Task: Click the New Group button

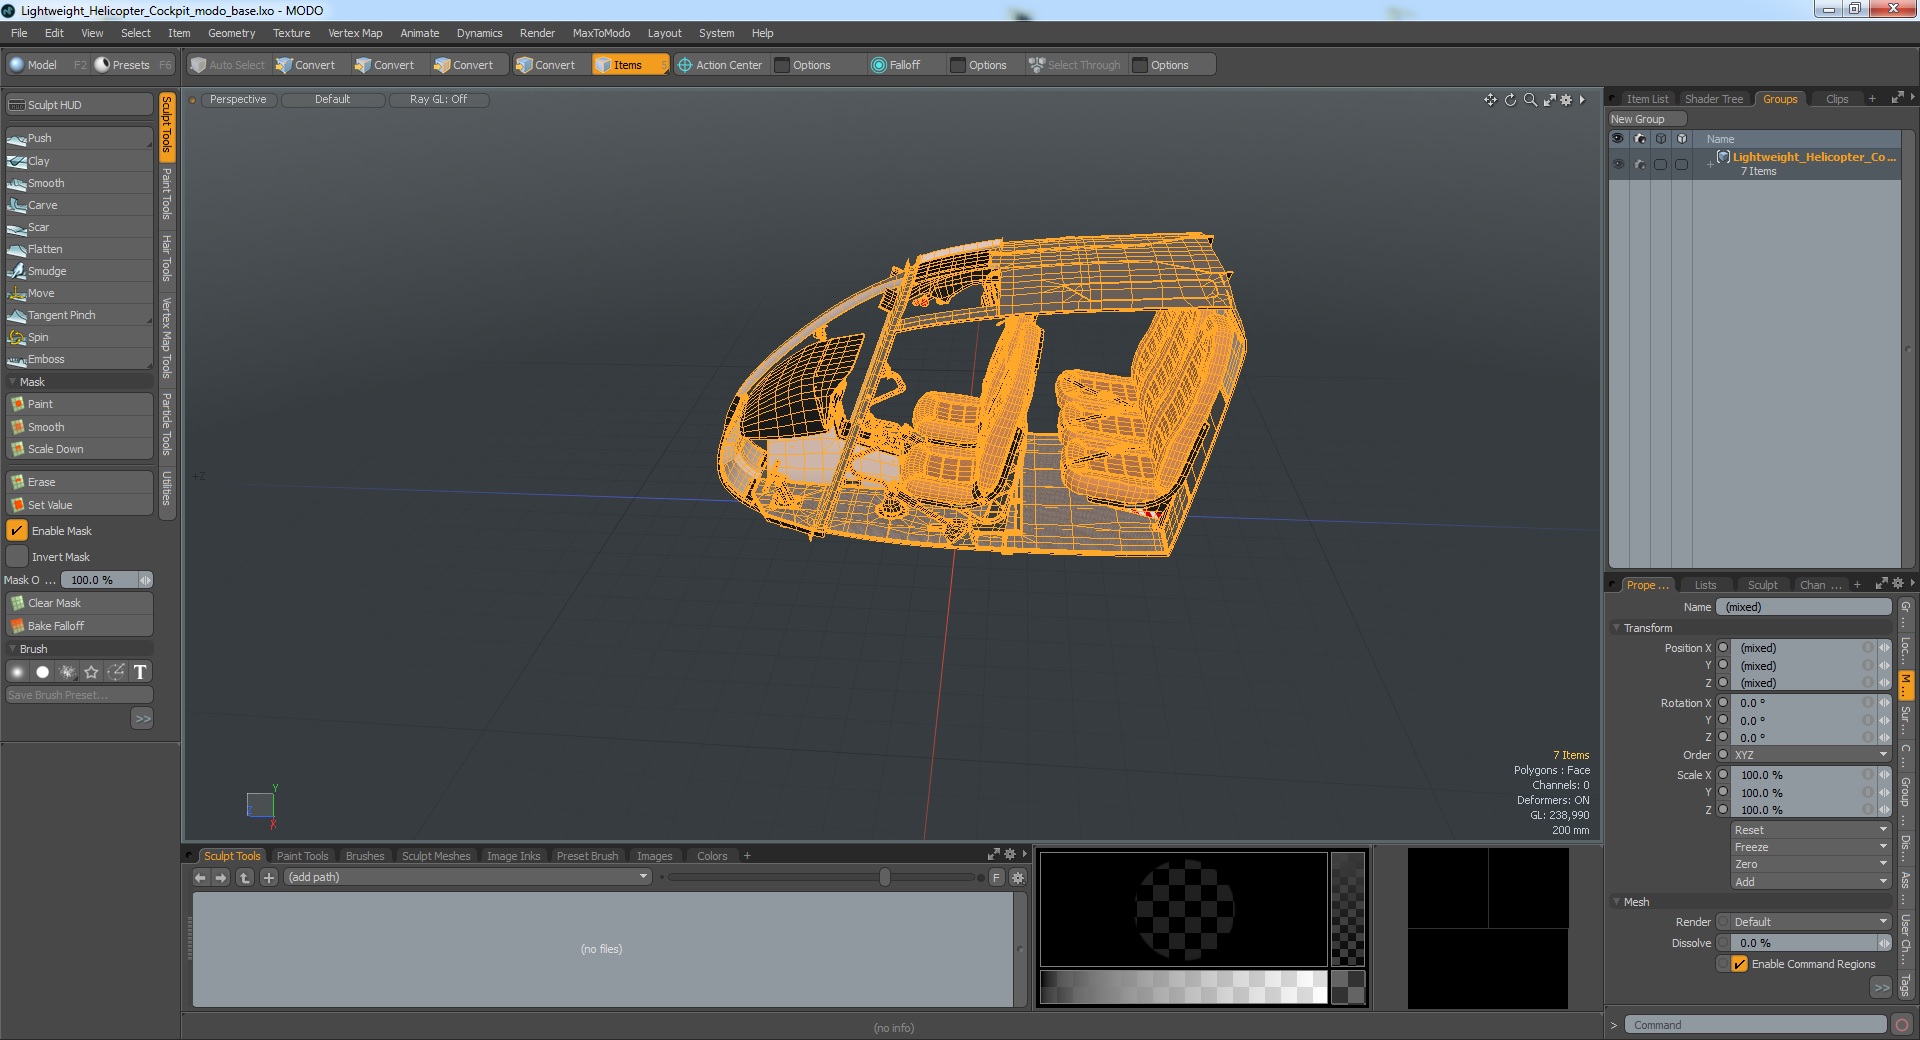Action: click(x=1646, y=119)
